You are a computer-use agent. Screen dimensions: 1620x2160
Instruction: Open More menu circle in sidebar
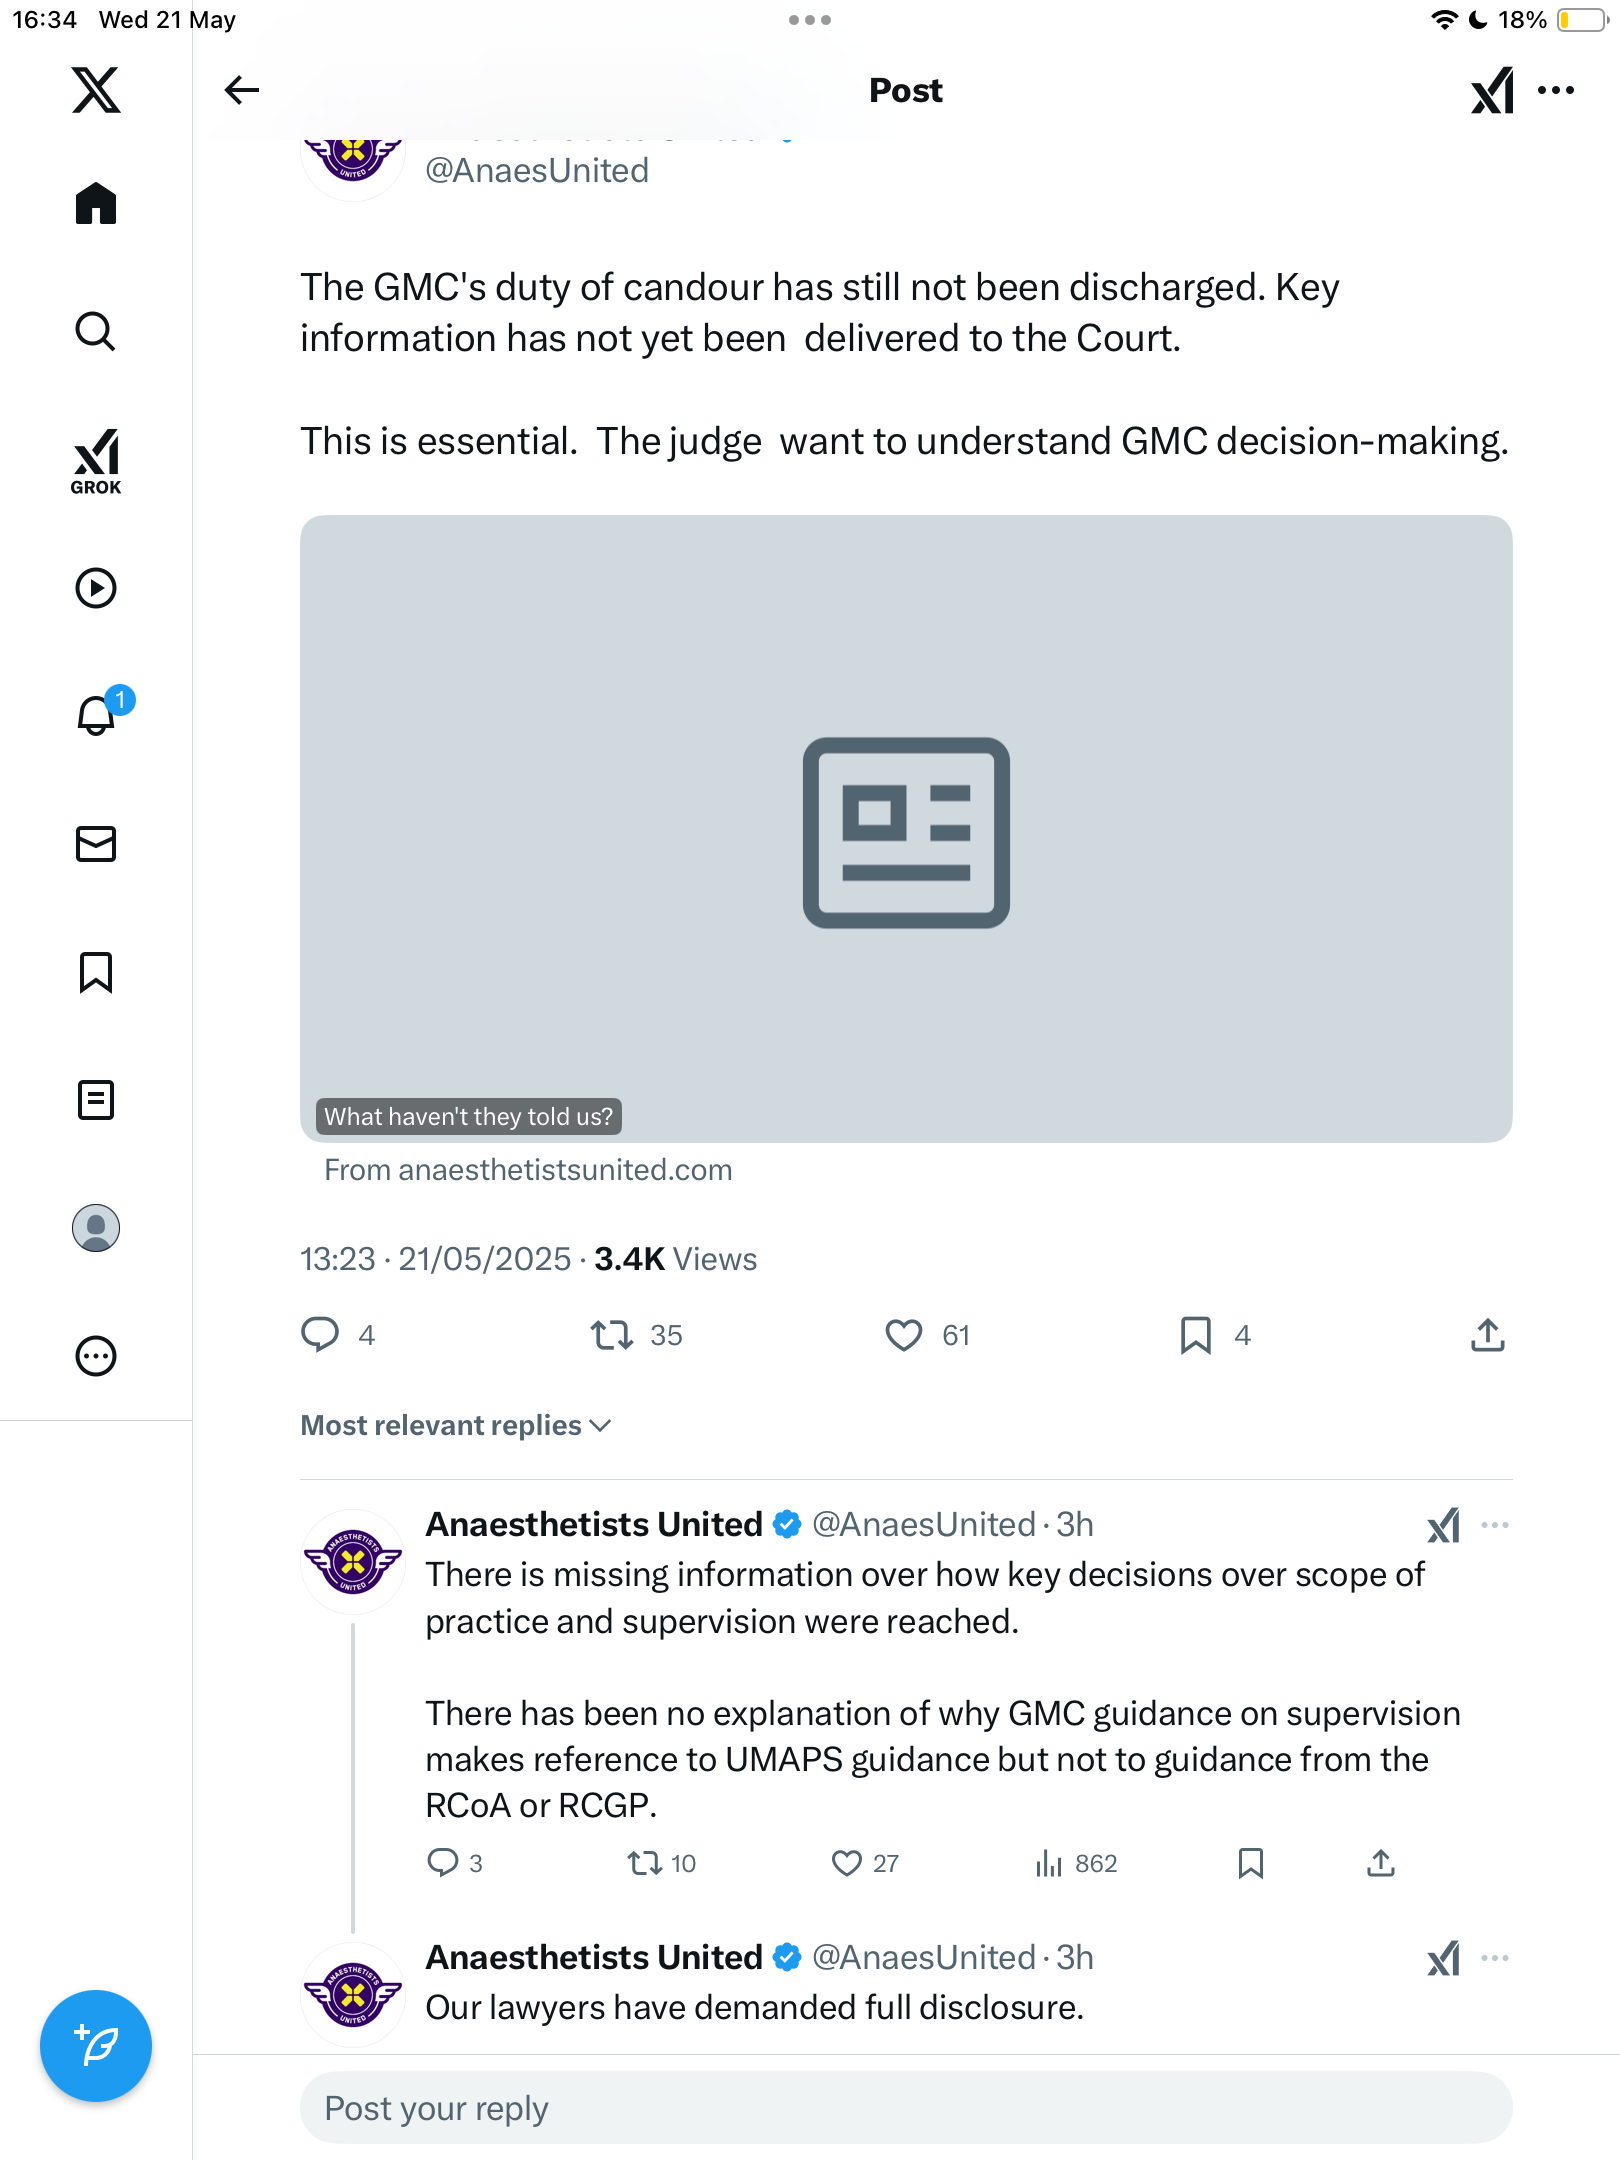[x=96, y=1356]
